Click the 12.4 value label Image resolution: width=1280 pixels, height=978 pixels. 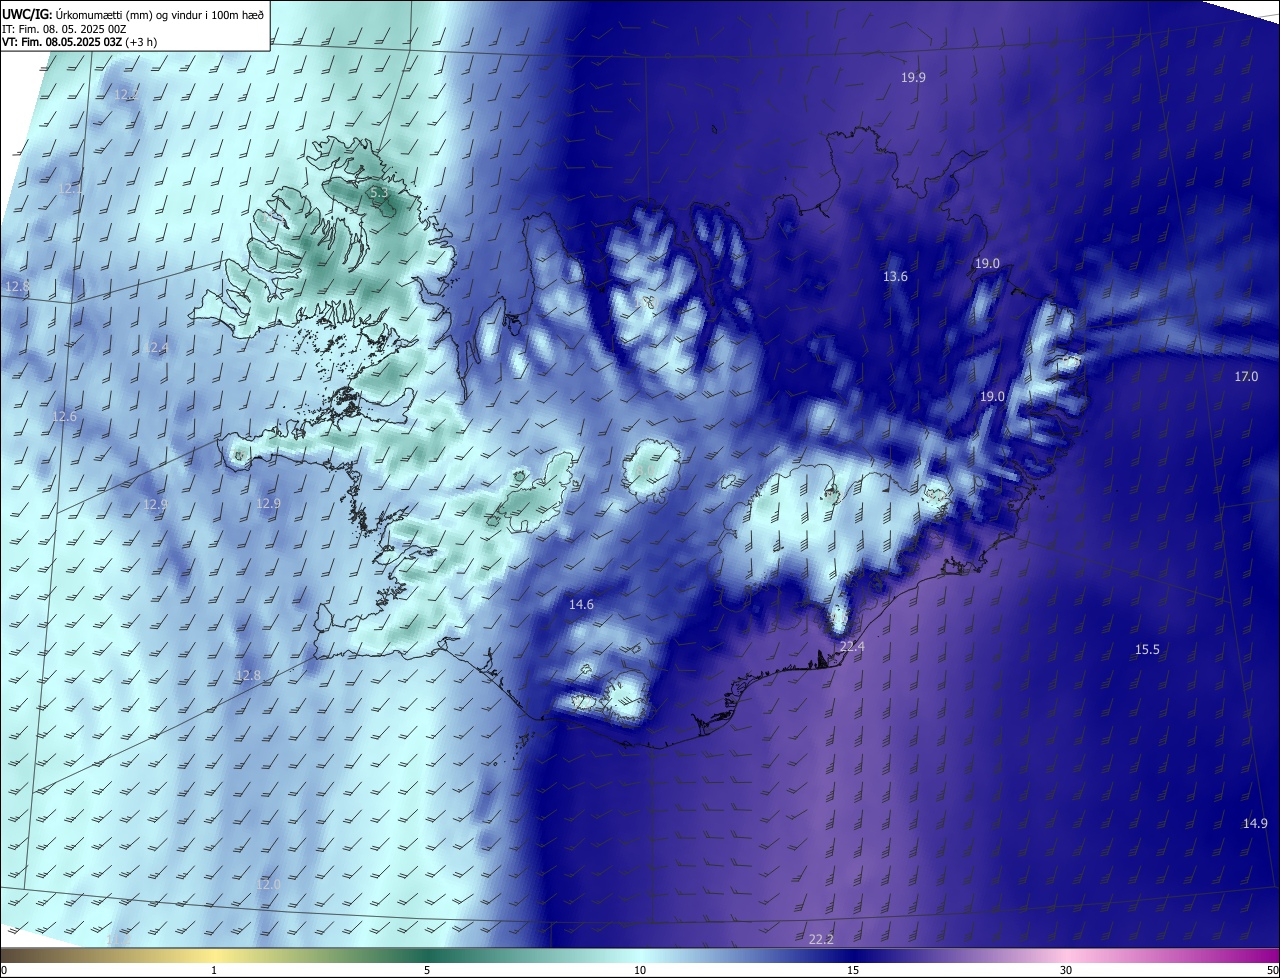pyautogui.click(x=157, y=348)
